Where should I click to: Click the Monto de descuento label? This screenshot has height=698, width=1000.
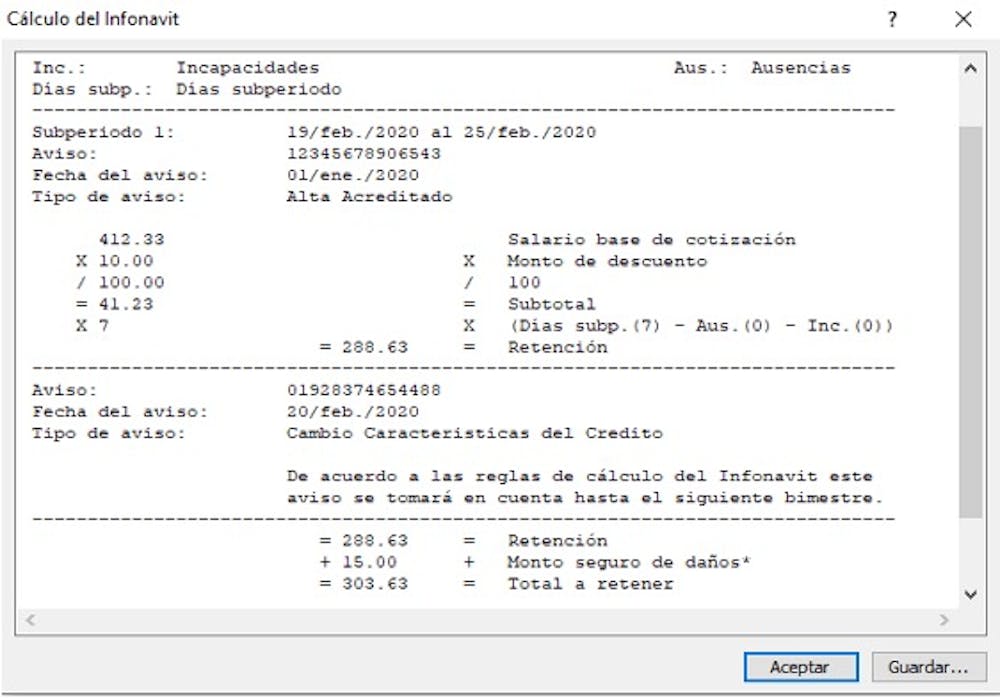[607, 262]
